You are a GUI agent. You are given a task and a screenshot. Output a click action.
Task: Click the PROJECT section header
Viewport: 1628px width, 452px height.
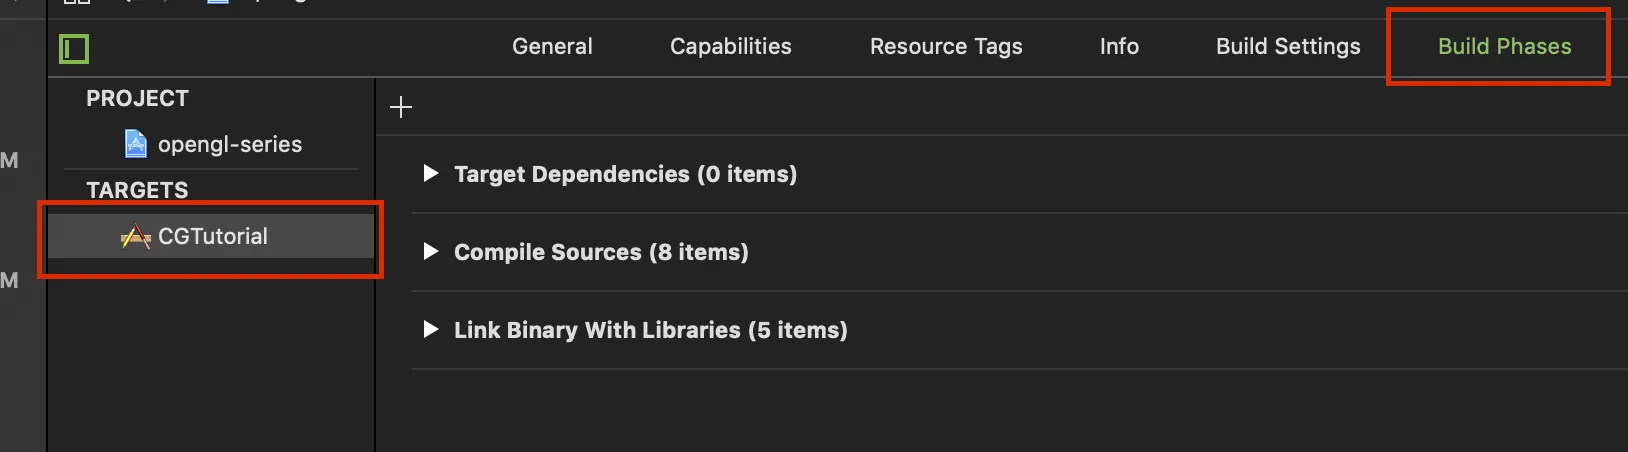pyautogui.click(x=137, y=99)
